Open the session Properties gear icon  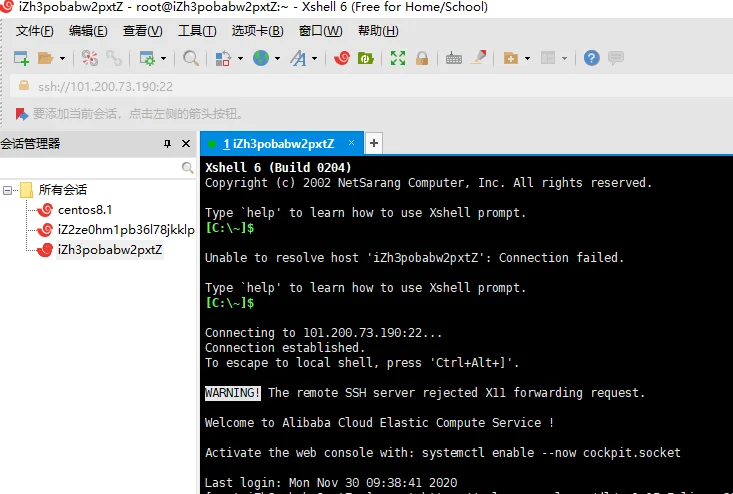tap(147, 58)
